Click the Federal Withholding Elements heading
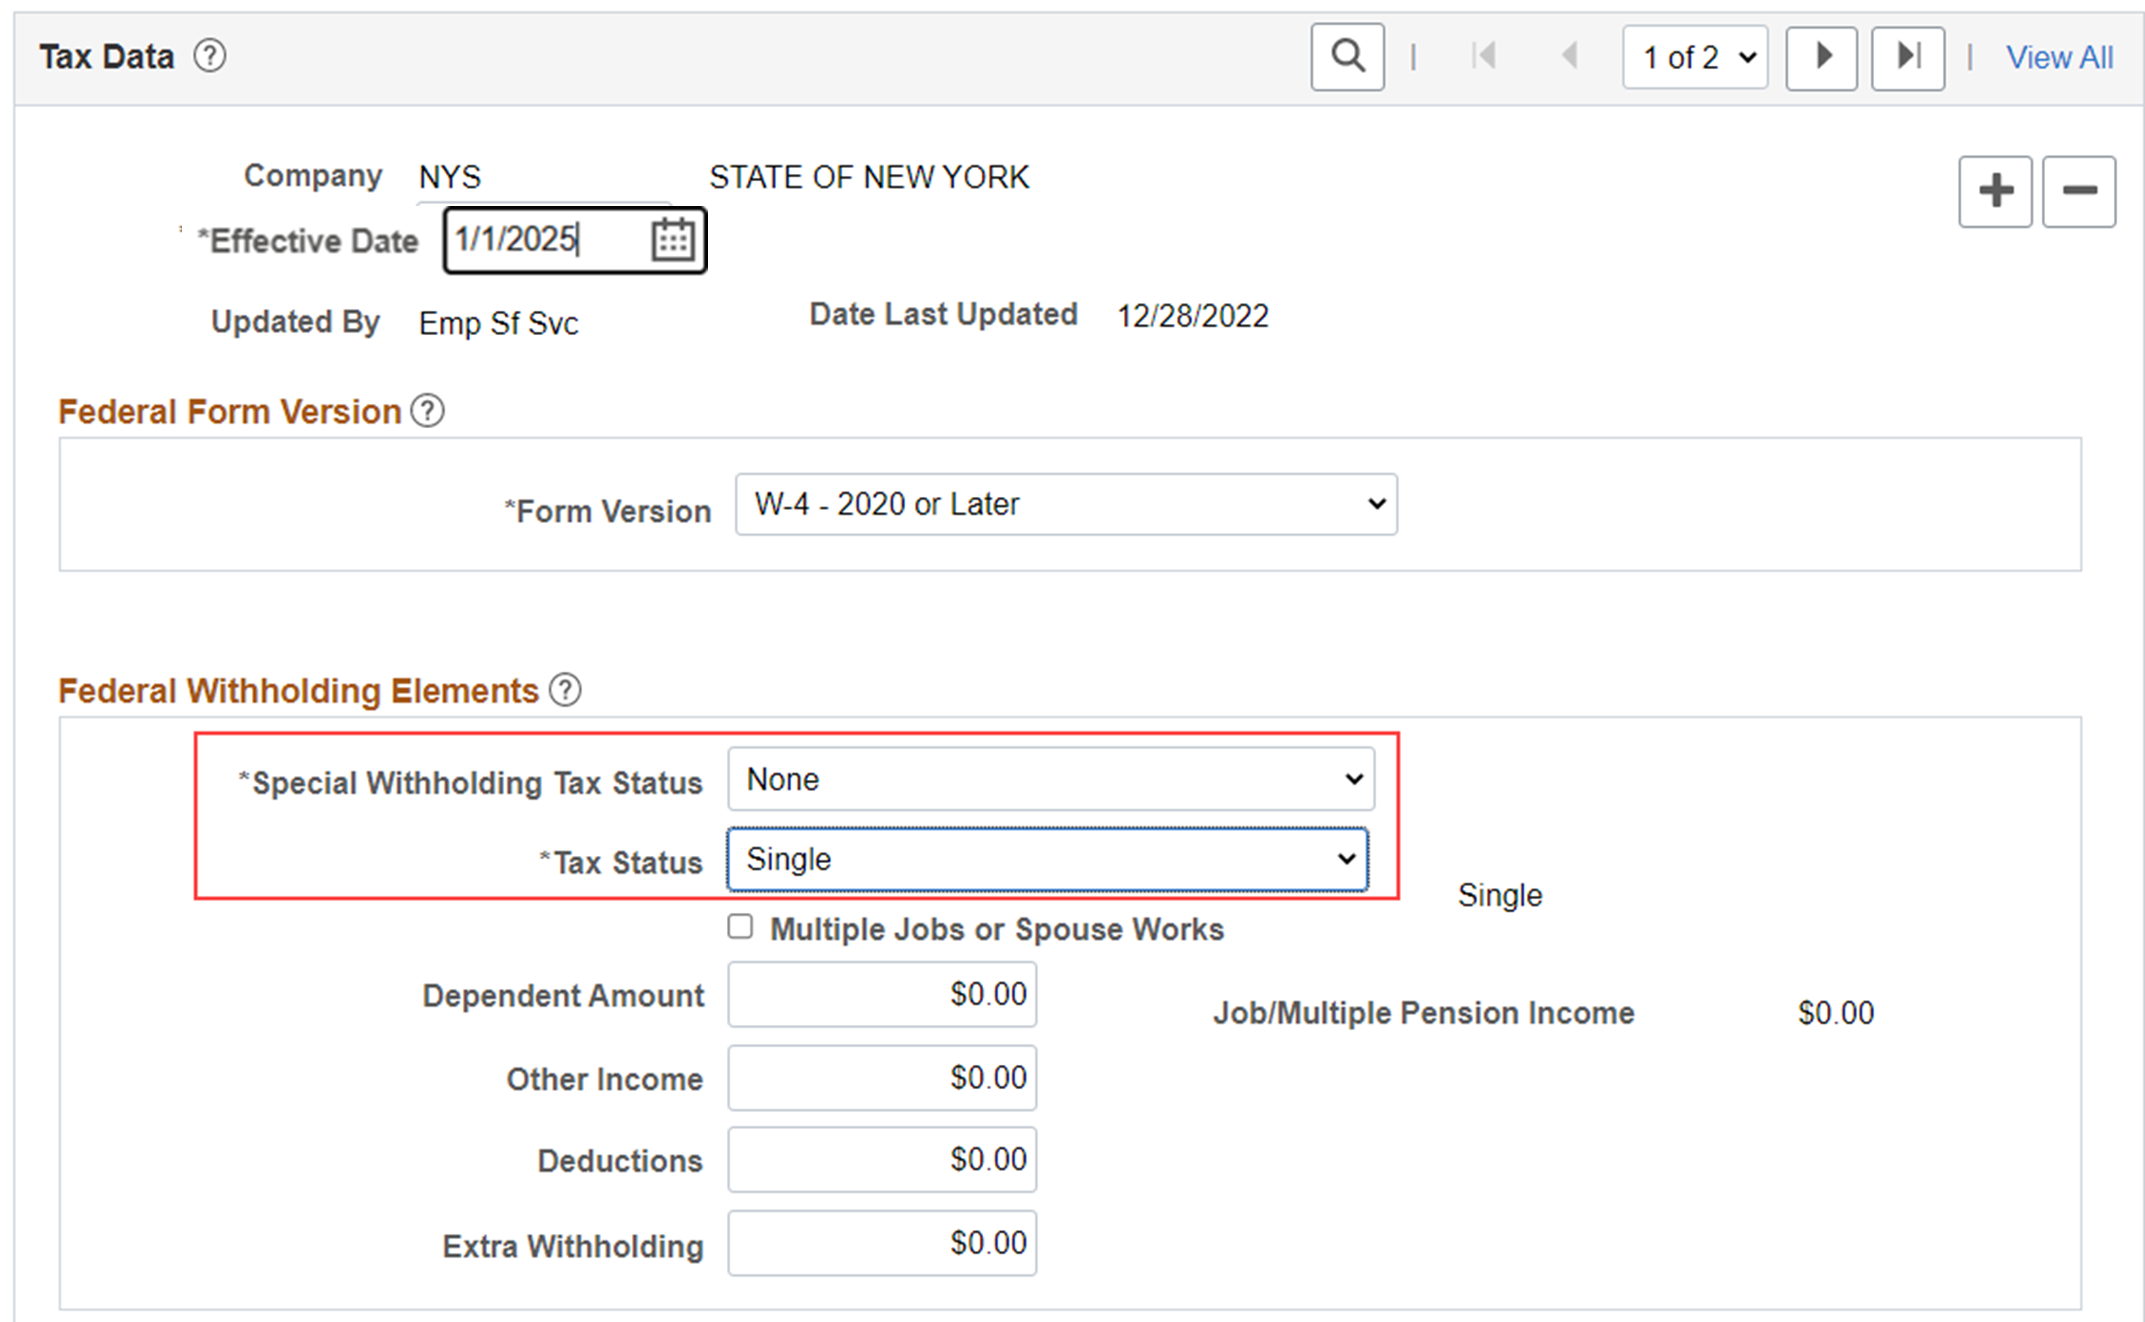 click(x=298, y=690)
